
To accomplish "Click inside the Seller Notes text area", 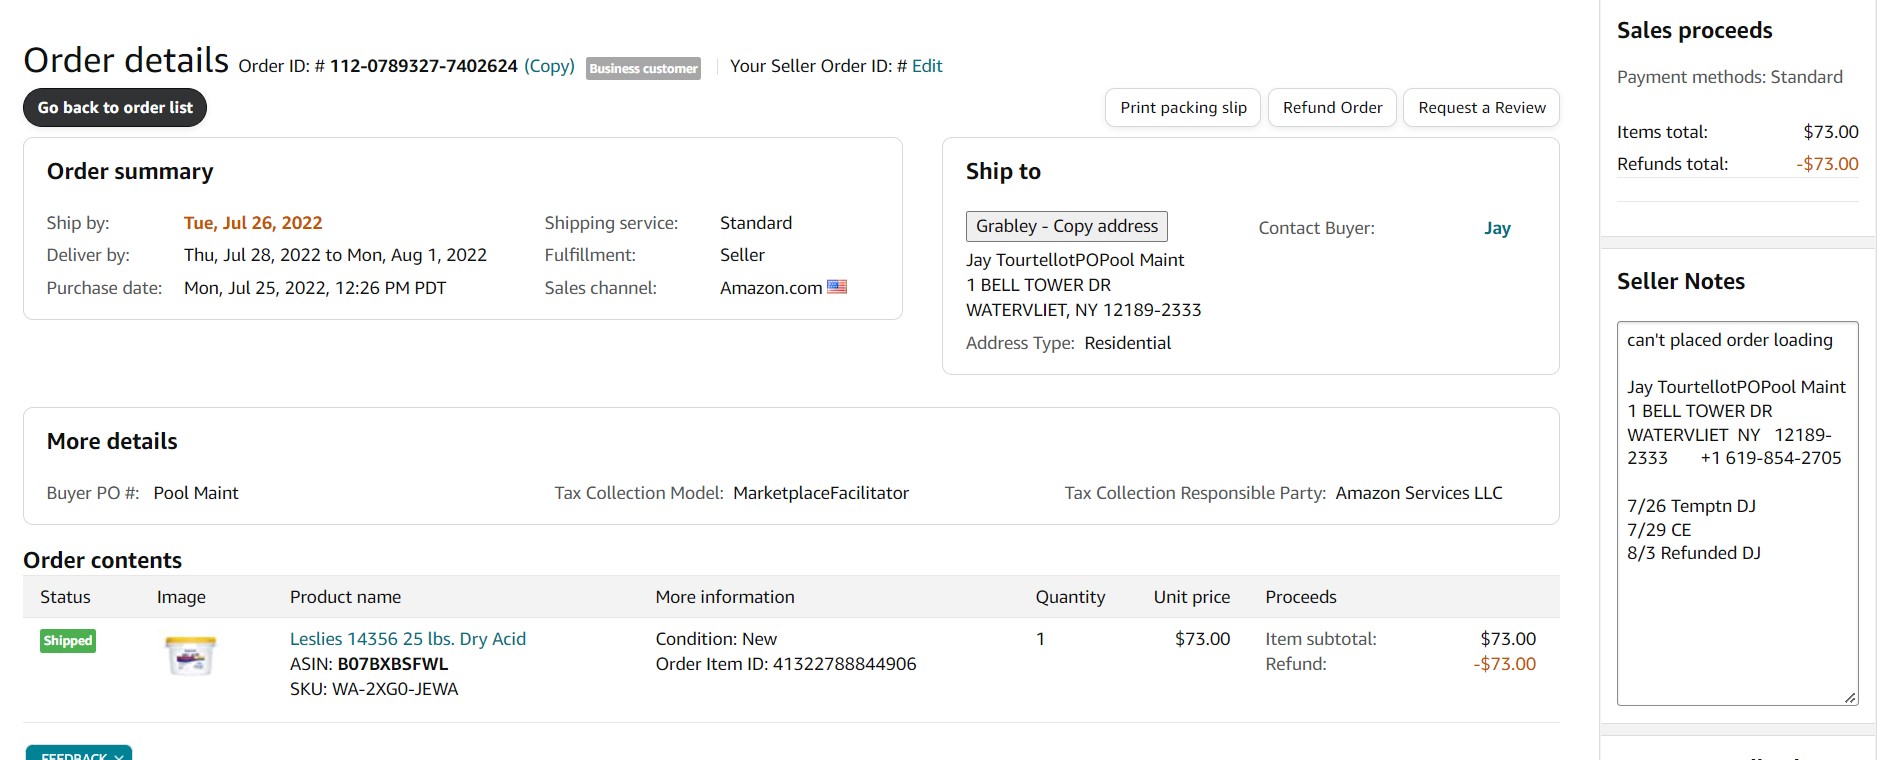I will (1737, 513).
